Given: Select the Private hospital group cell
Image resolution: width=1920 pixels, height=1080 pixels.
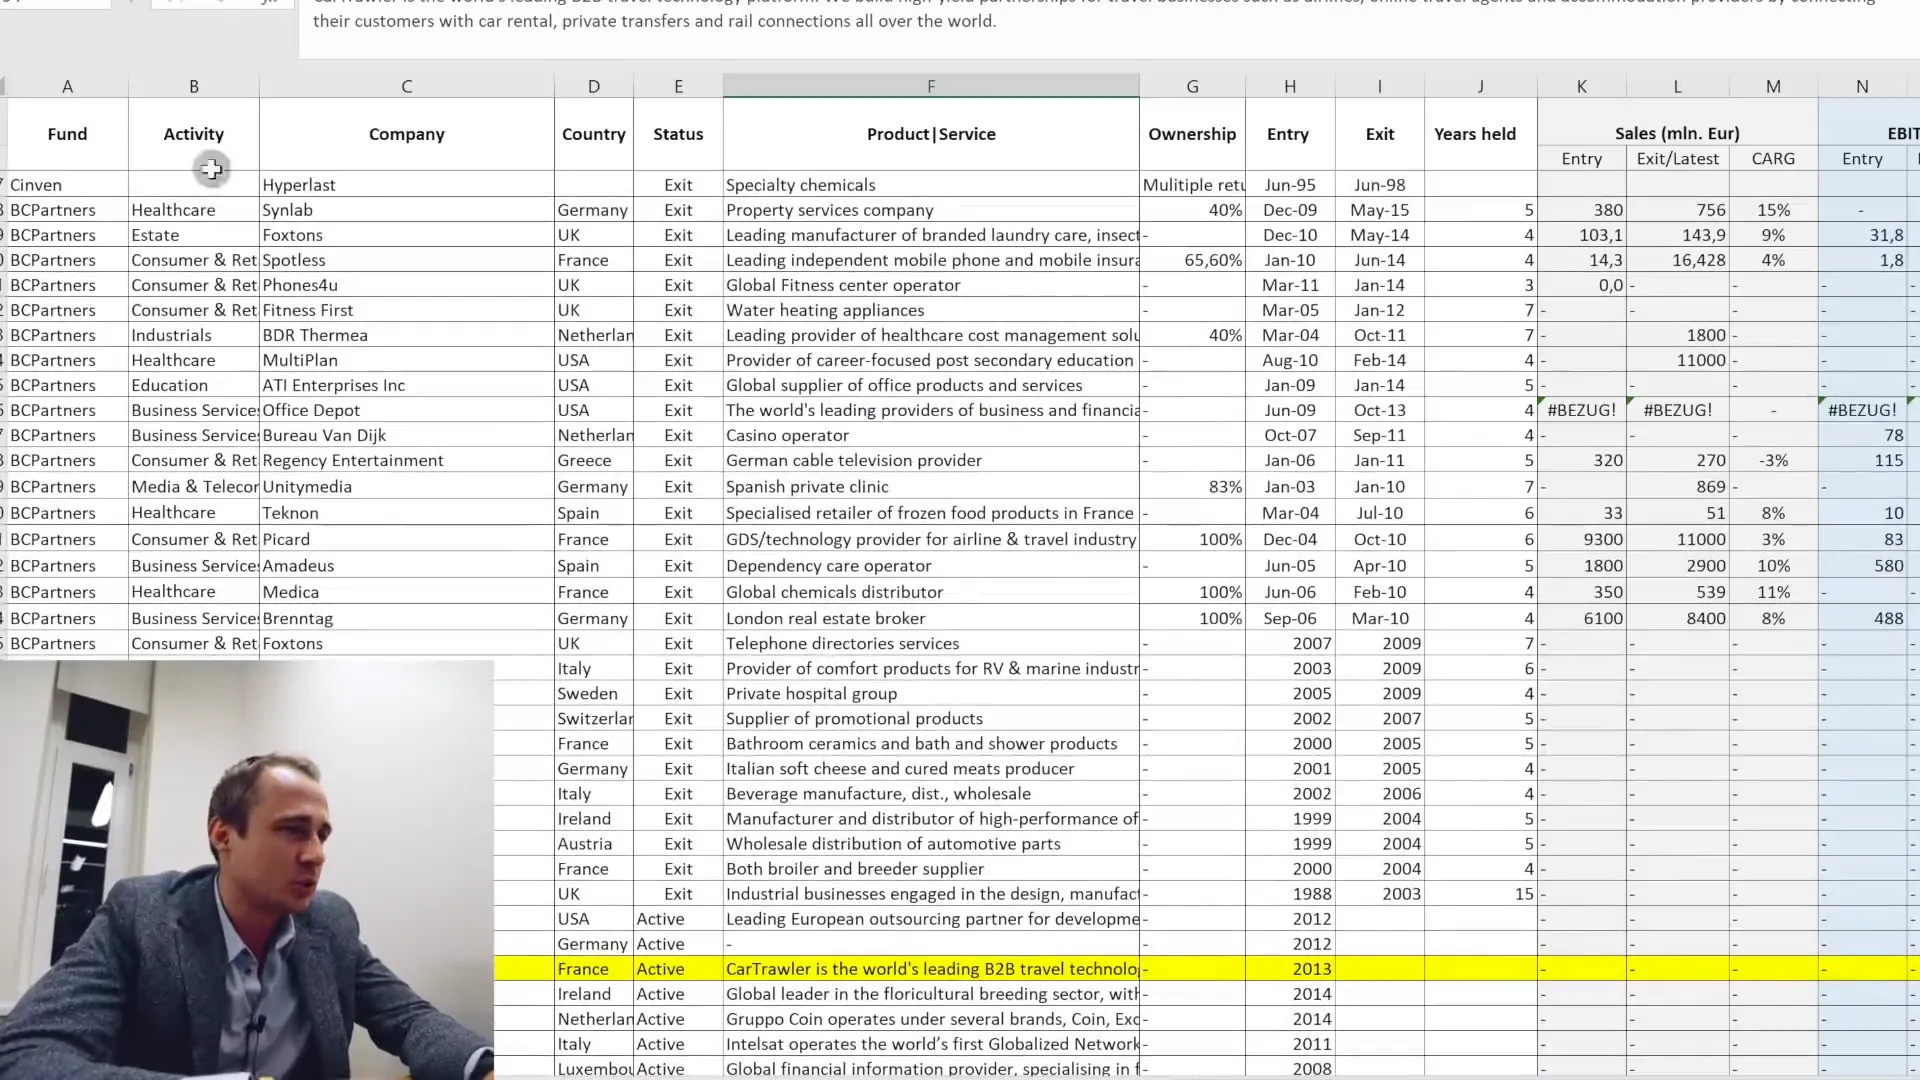Looking at the screenshot, I should point(931,692).
